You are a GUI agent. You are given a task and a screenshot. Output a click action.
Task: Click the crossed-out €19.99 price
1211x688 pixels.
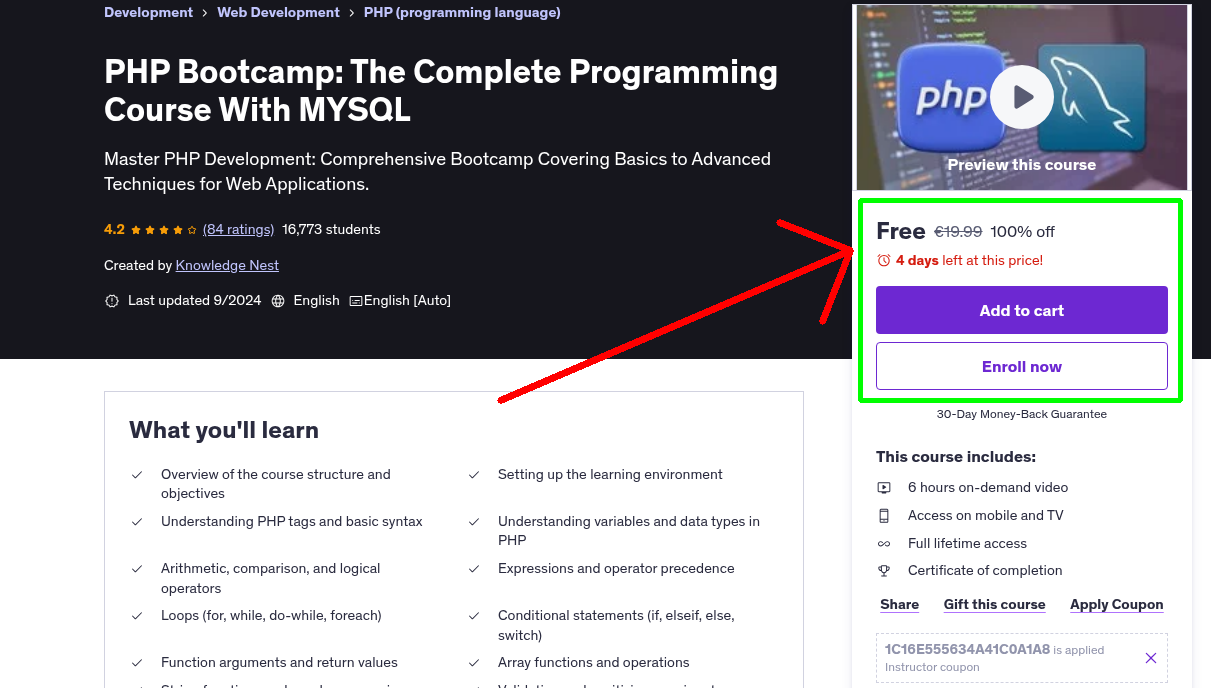958,232
